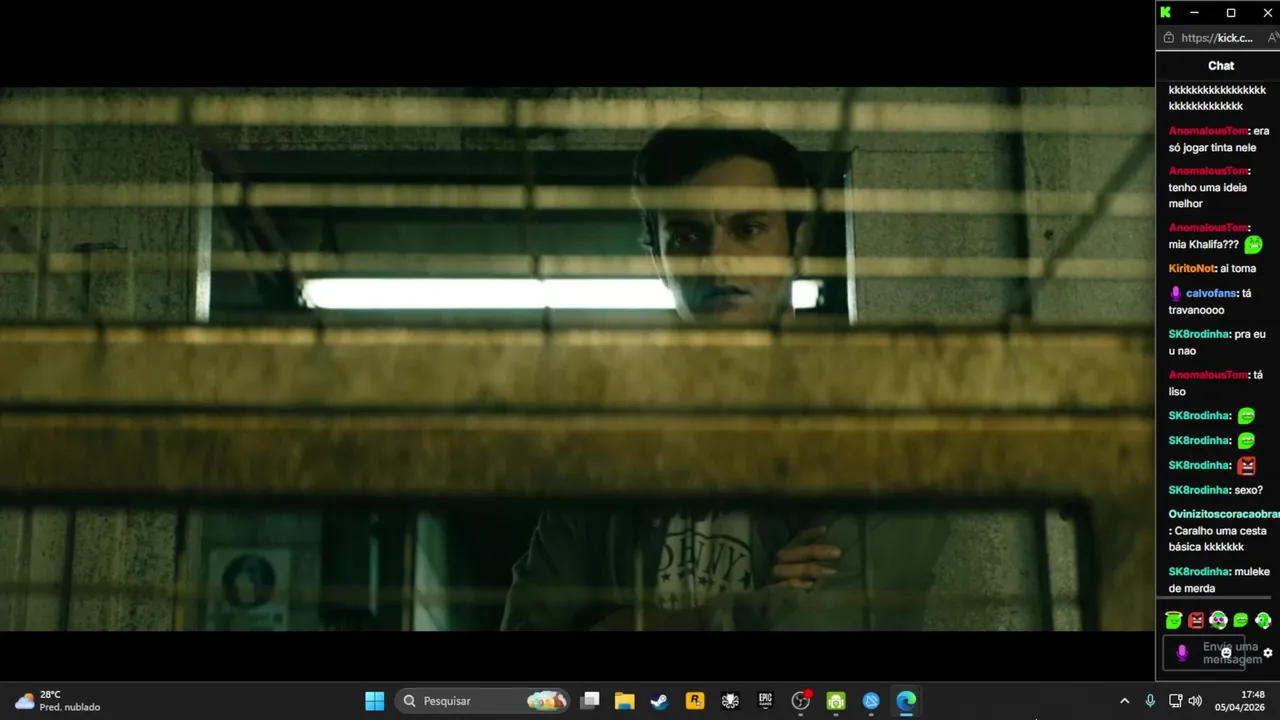Viewport: 1280px width, 720px height.
Task: Click the message 'ai toma'
Action: [x=1238, y=268]
